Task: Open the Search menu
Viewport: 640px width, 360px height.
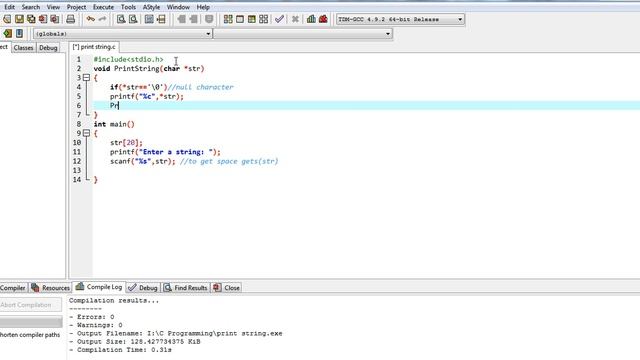Action: tap(31, 7)
